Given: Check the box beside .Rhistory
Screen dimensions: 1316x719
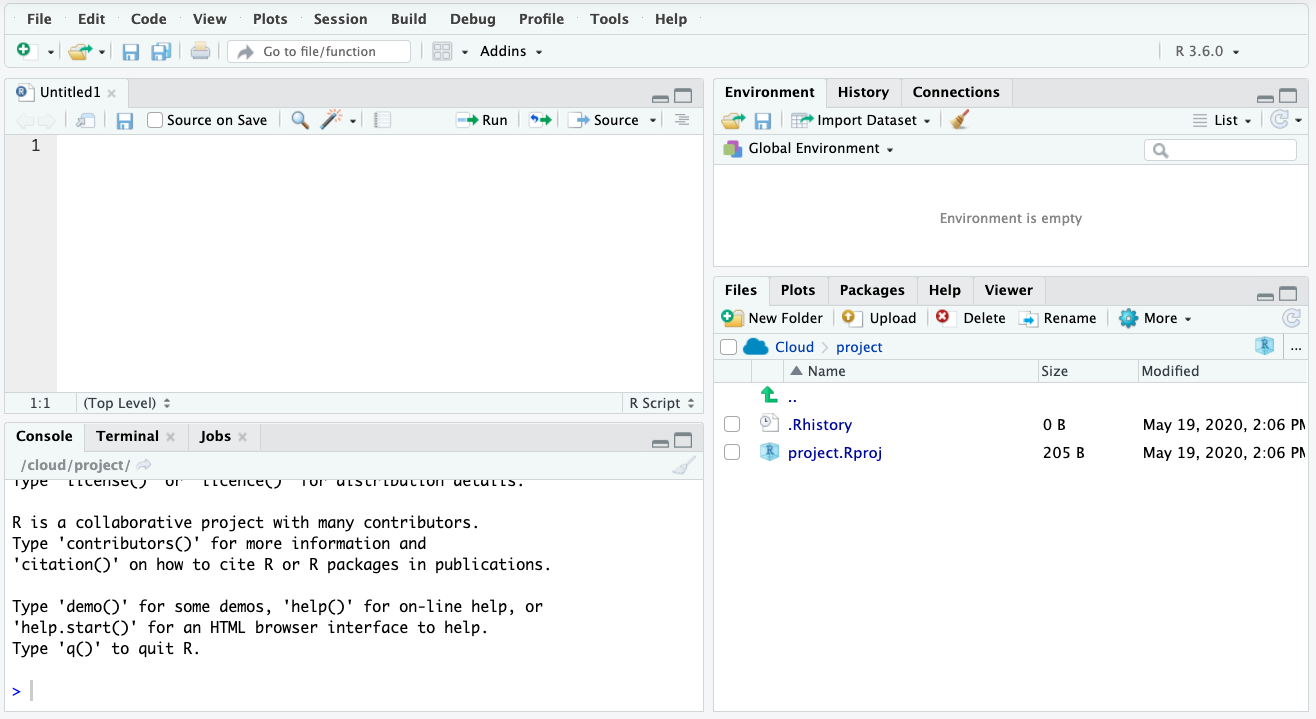Looking at the screenshot, I should 732,425.
